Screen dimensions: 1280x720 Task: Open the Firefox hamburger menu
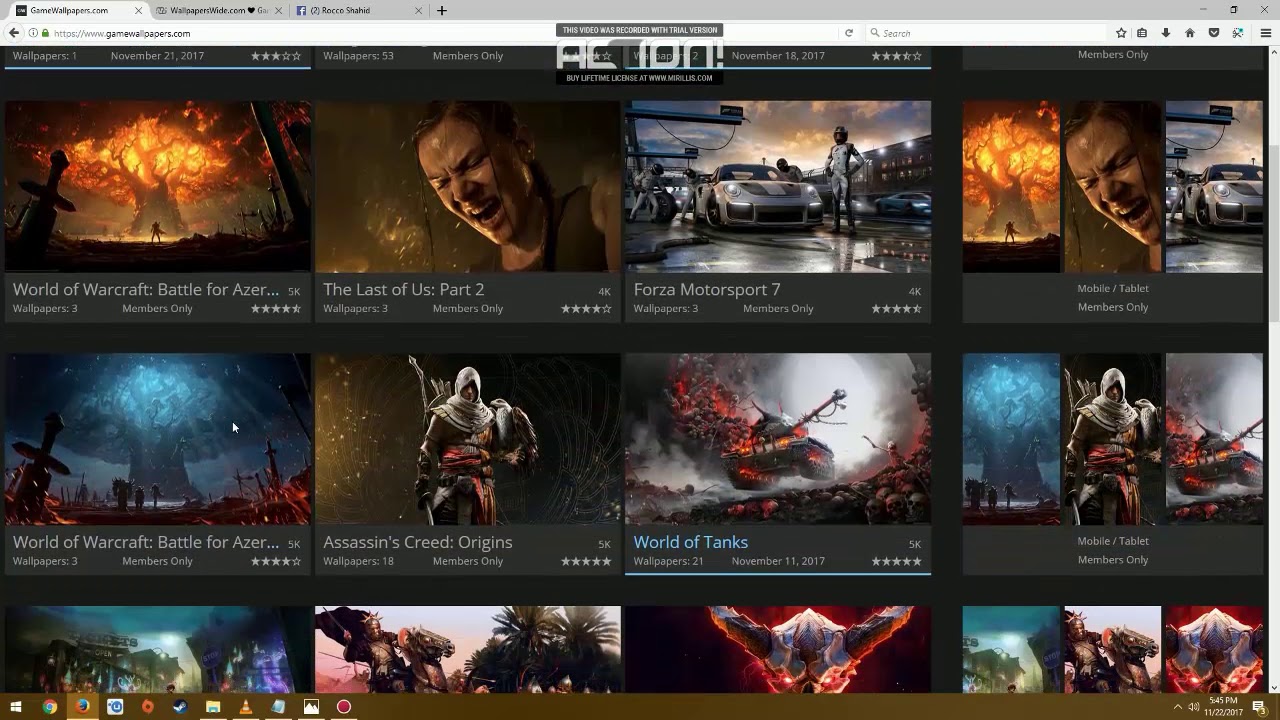point(1266,33)
